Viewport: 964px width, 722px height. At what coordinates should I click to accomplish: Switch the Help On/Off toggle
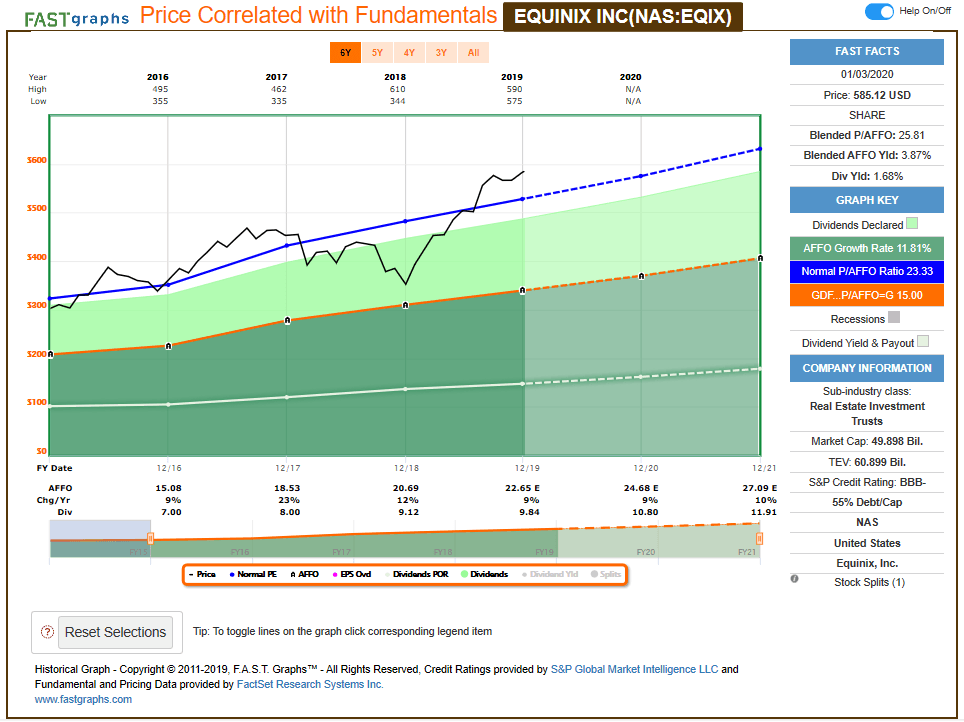[880, 11]
